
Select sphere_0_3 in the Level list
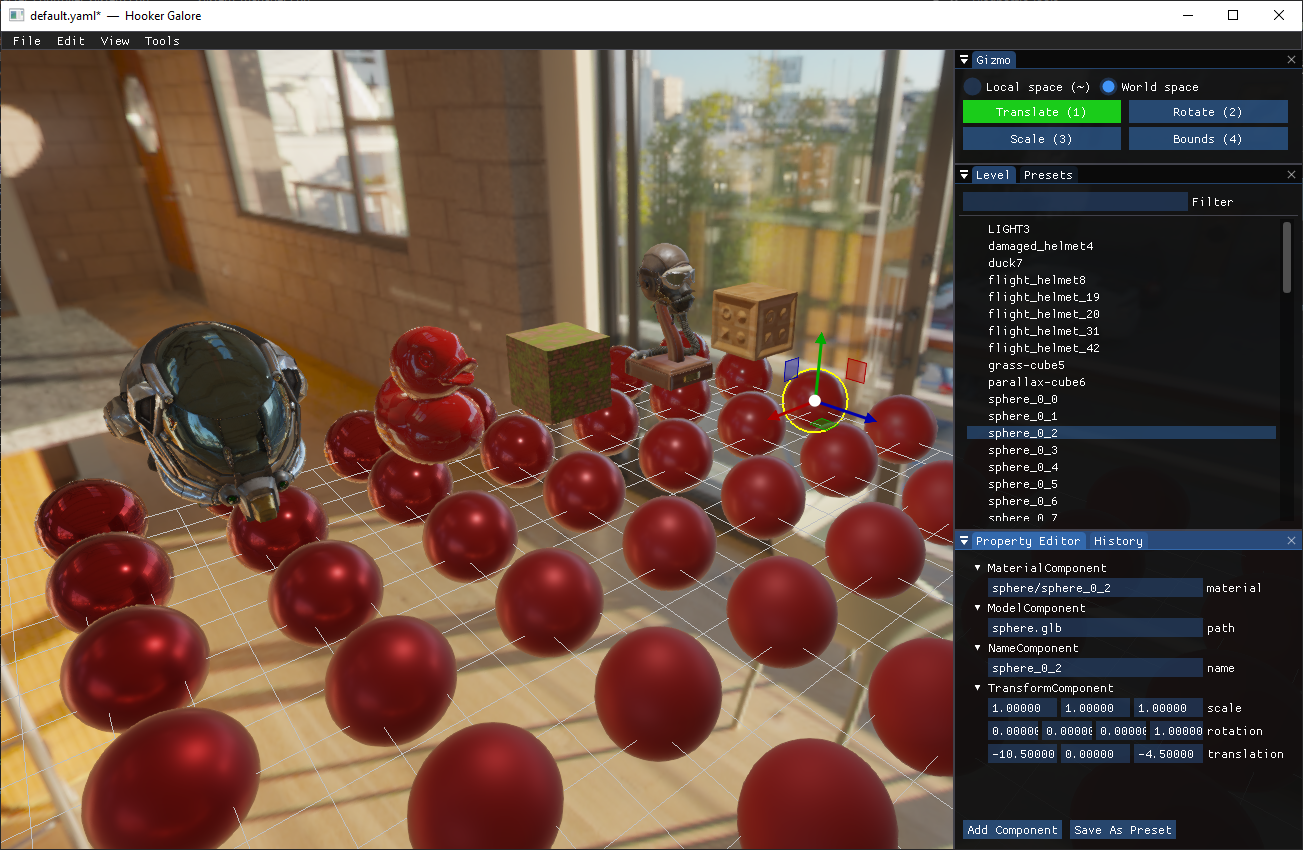coord(1121,450)
